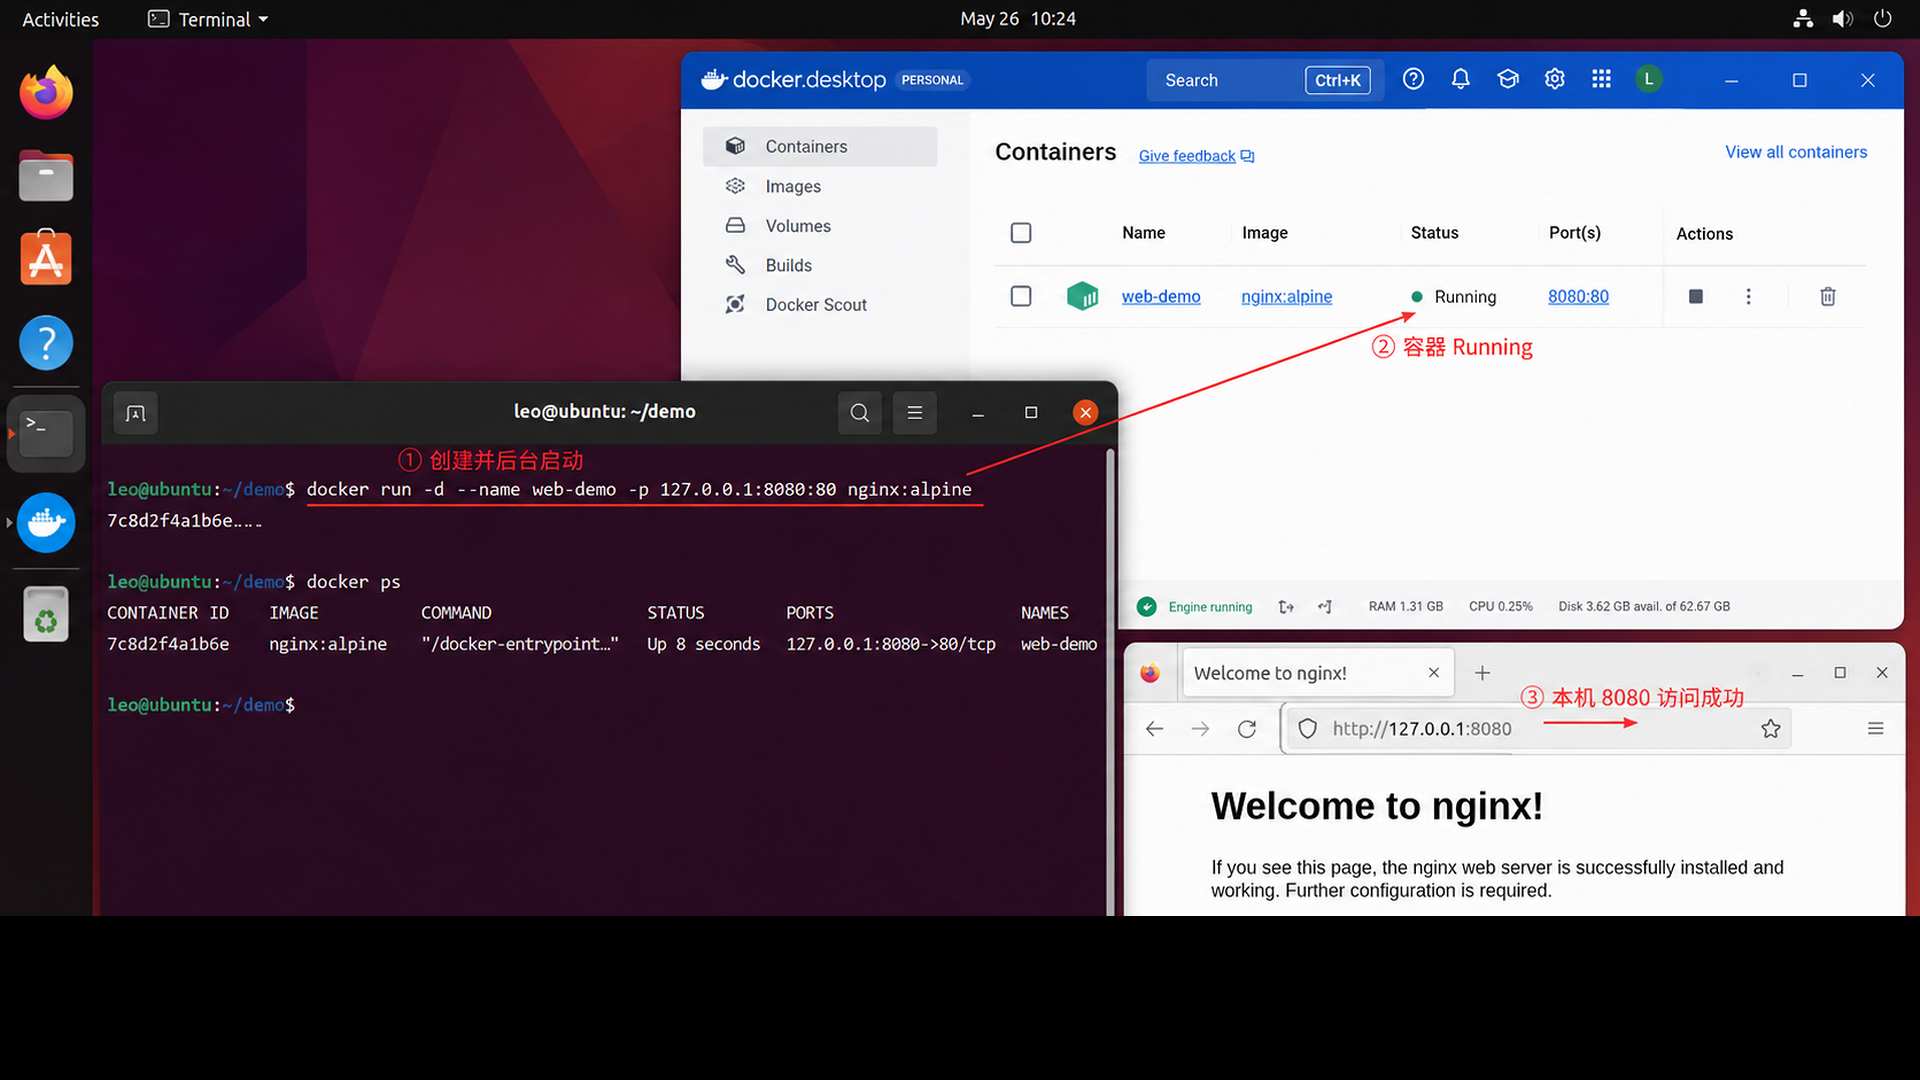Open Docker Desktop notifications bell

coord(1460,79)
